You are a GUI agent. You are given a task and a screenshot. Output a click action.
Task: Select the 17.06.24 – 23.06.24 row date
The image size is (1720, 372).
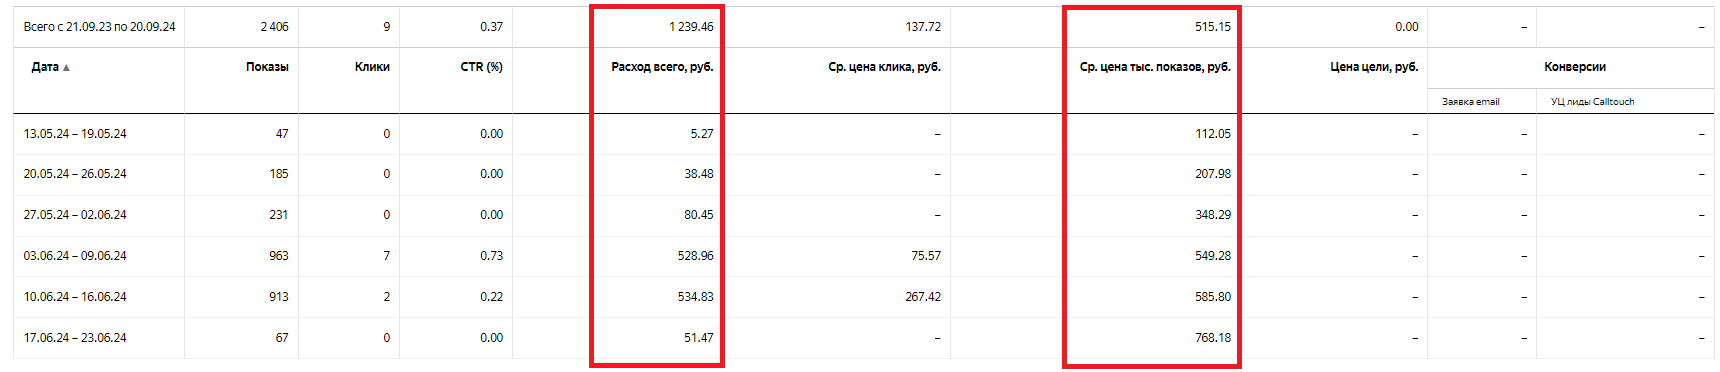[x=75, y=338]
